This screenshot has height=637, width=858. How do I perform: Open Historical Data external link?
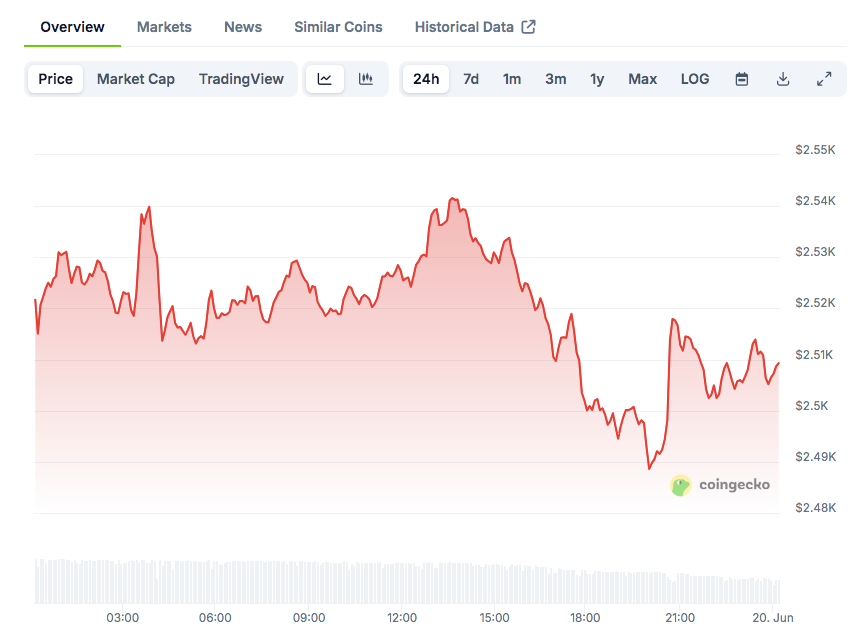click(x=475, y=27)
